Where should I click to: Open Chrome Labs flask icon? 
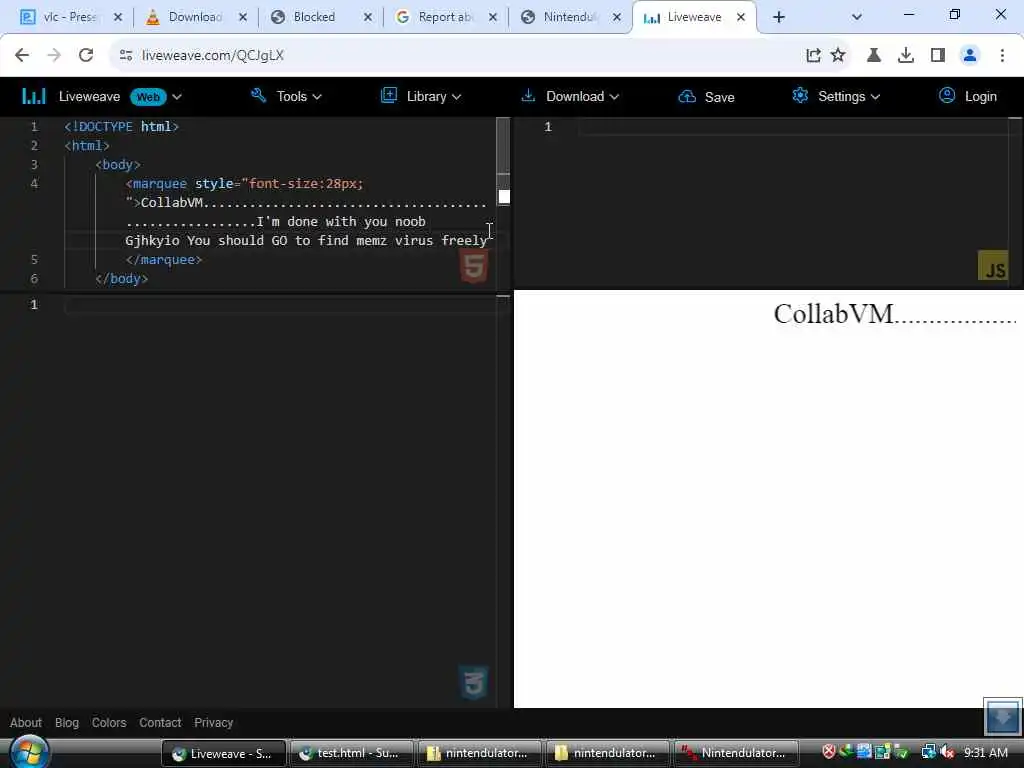point(874,55)
